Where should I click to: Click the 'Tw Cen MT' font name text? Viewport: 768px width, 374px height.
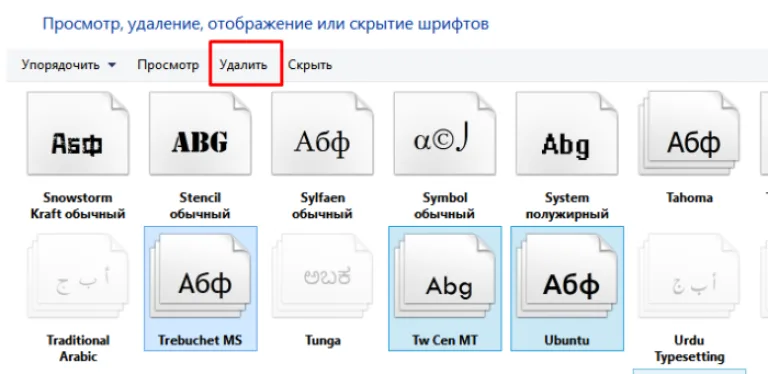[445, 340]
